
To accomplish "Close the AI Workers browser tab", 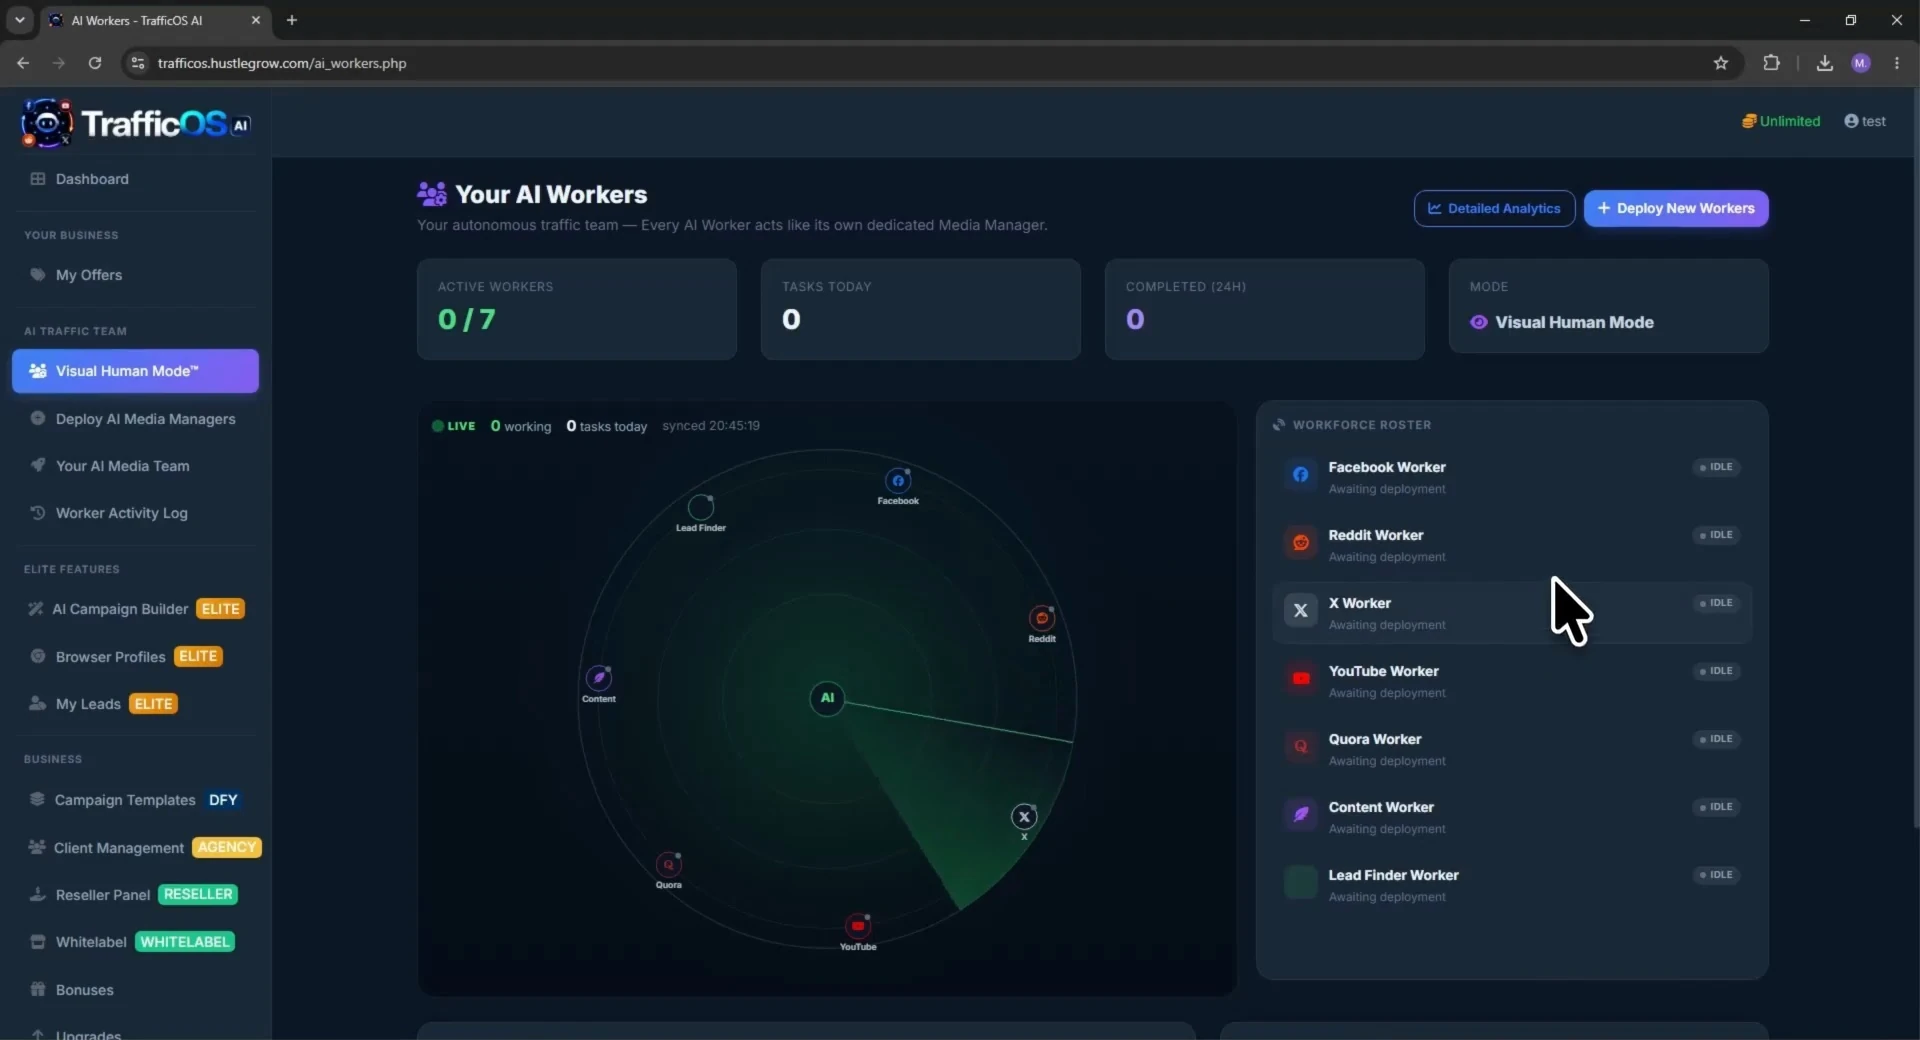I will click(256, 20).
